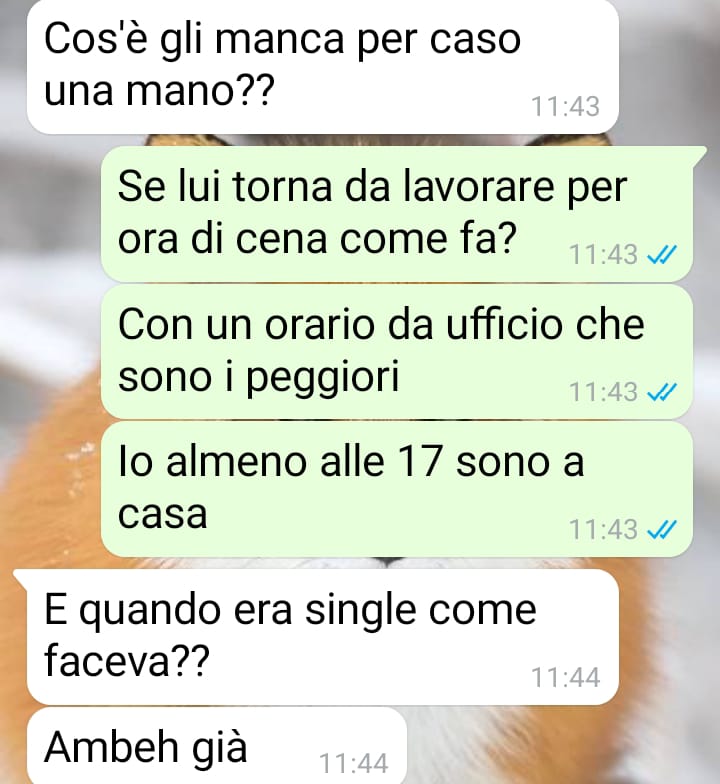720x784 pixels.
Task: Tap the double check marks on 'come fa?' message
Action: (x=662, y=254)
